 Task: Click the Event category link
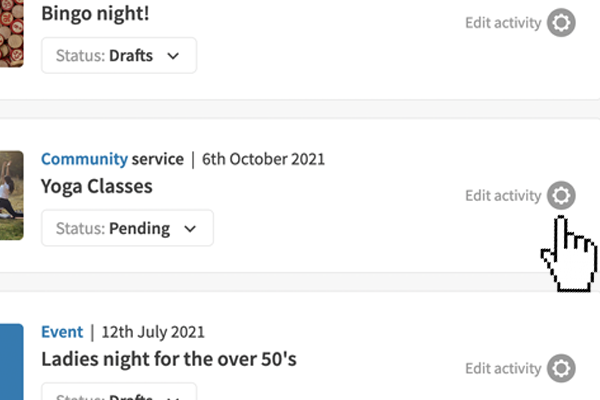click(x=62, y=331)
